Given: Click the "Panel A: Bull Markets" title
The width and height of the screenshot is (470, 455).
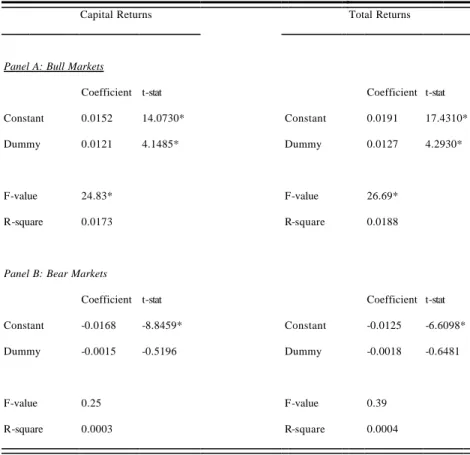Looking at the screenshot, I should point(54,66).
